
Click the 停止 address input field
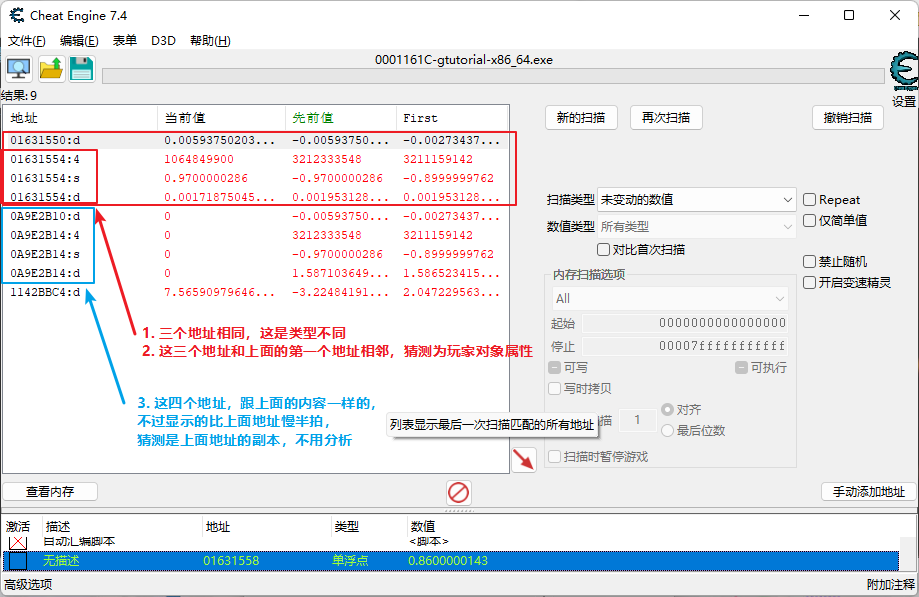685,346
